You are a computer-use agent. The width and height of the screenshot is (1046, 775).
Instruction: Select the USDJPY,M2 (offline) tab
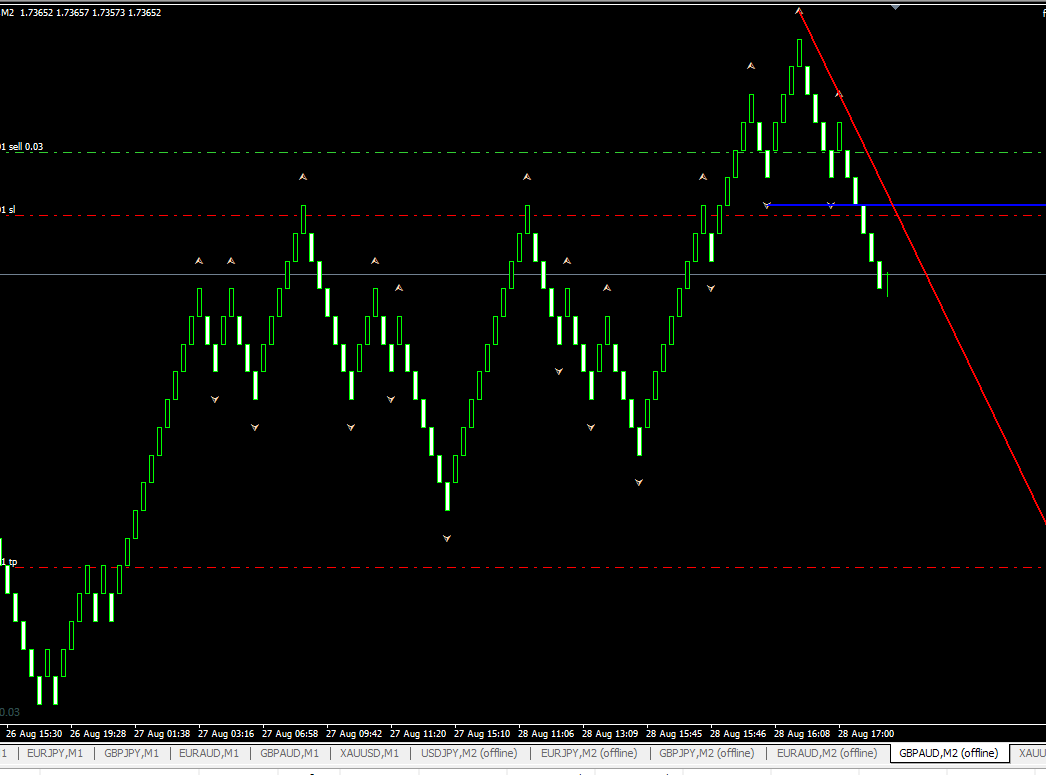tap(469, 753)
